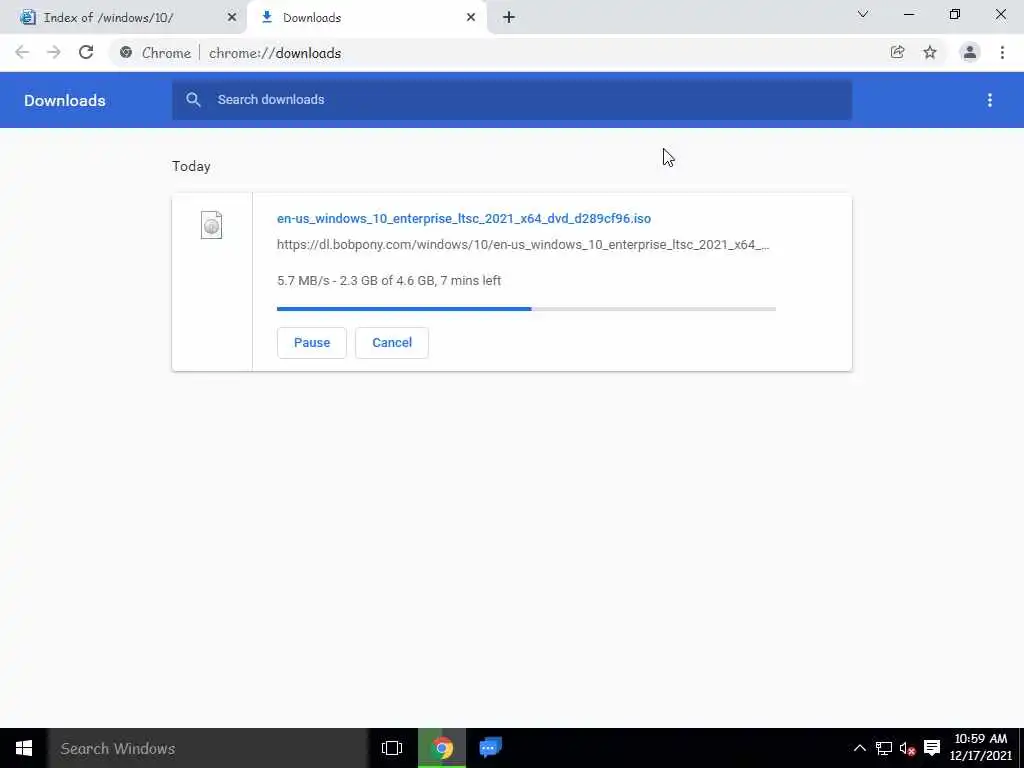1024x768 pixels.
Task: Click the ISO file icon in download card
Action: (212, 225)
